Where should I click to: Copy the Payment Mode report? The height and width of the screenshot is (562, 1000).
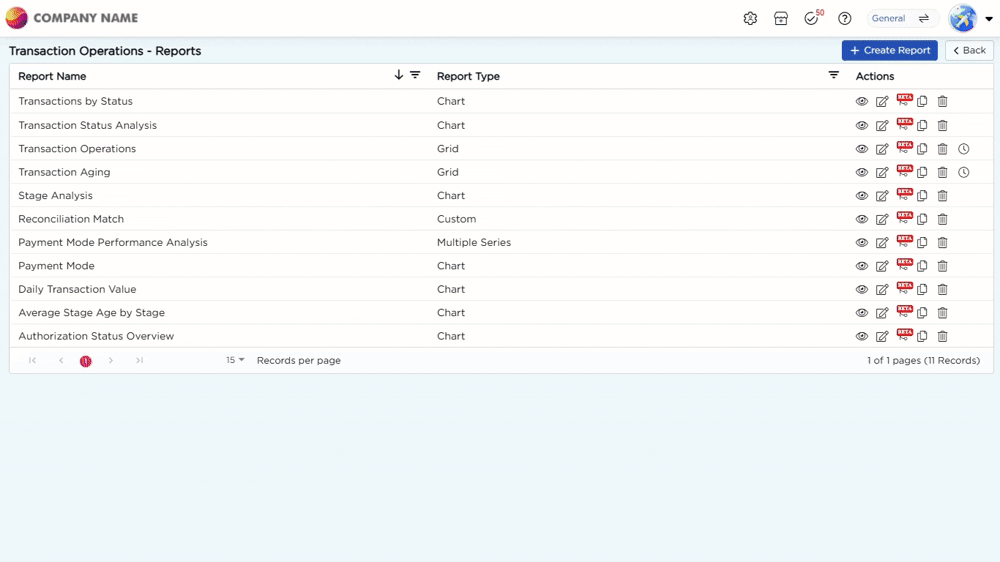point(922,266)
